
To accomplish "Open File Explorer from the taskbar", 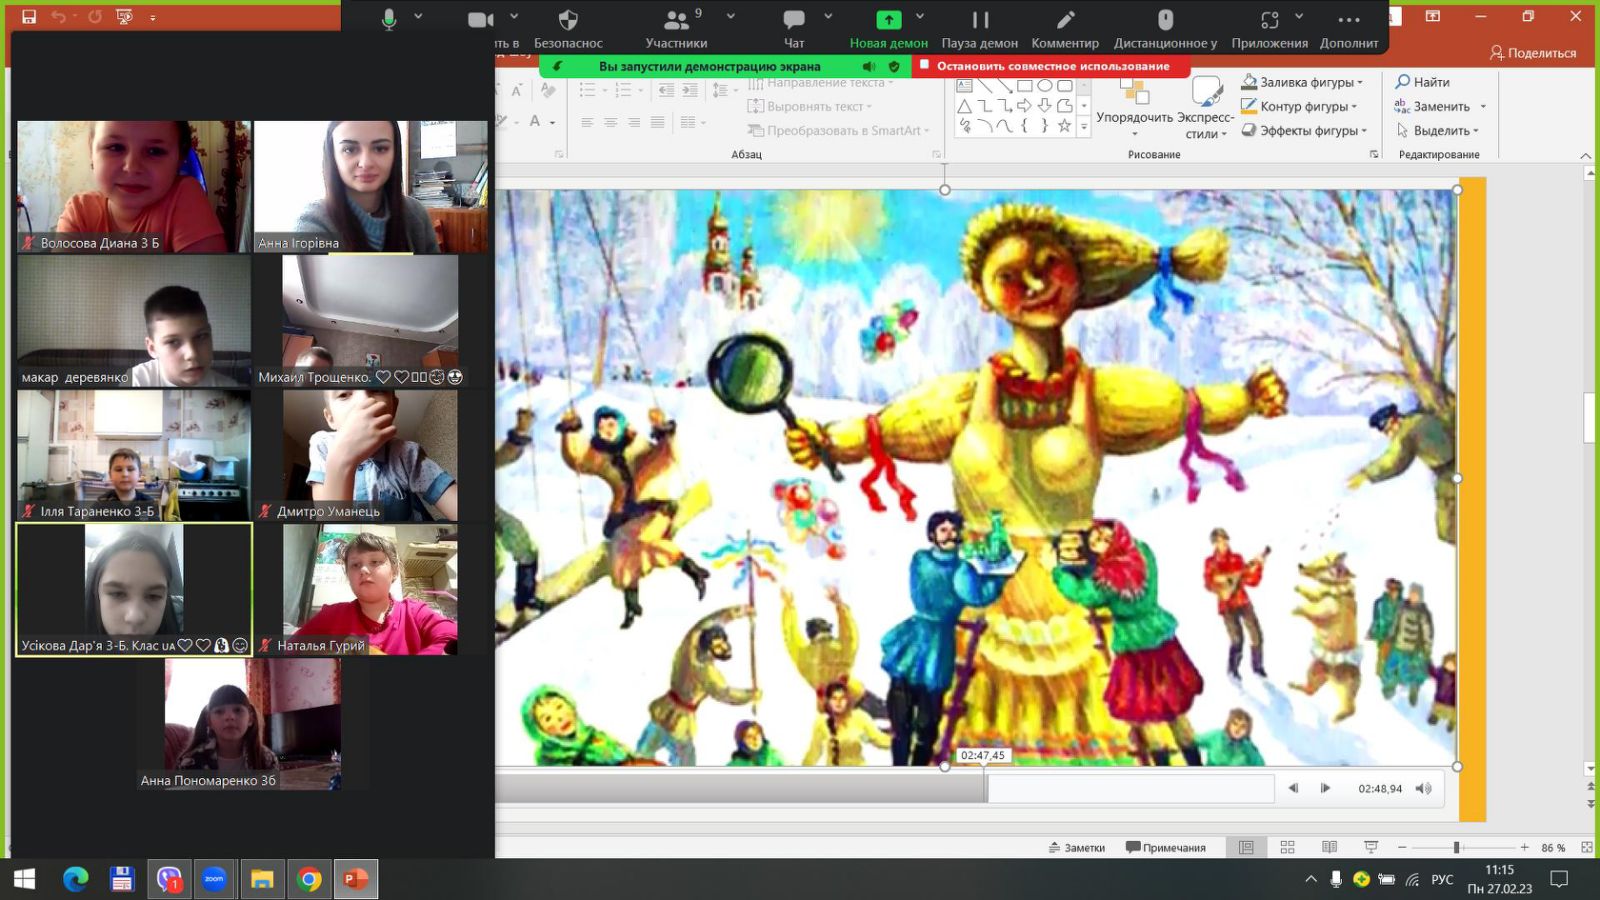I will point(262,879).
